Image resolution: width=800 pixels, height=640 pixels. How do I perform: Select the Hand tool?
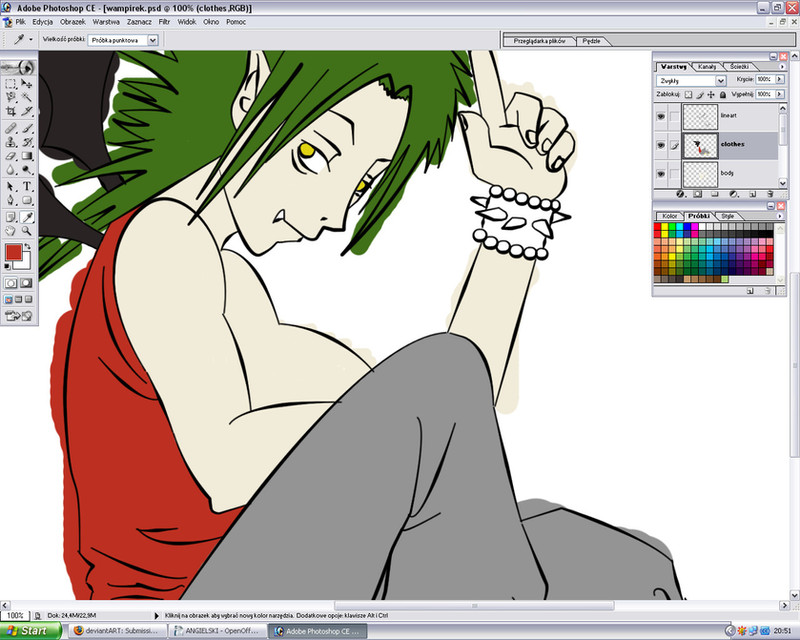(11, 231)
